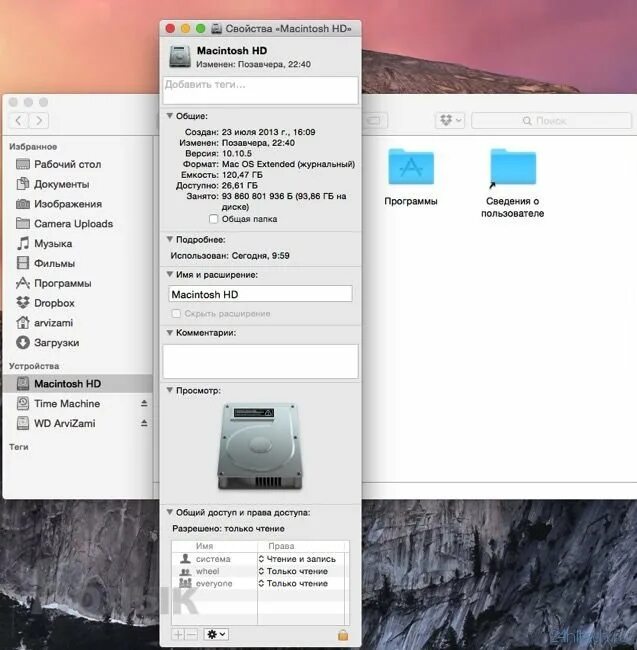Viewport: 637px width, 650px height.
Task: Collapse the Комментарии section
Action: click(x=170, y=332)
